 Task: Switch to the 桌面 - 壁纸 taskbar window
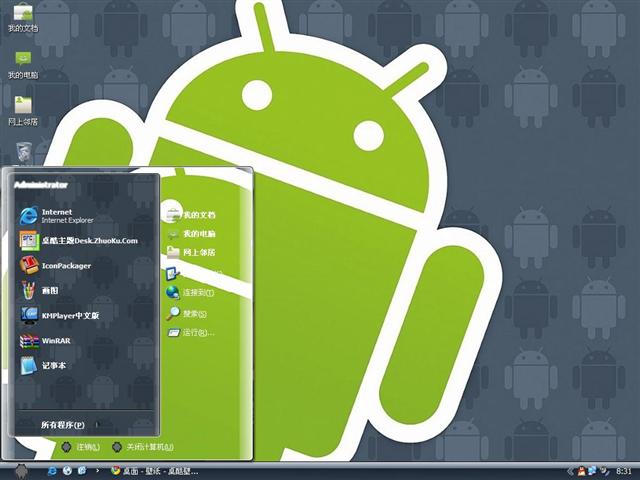[x=155, y=471]
